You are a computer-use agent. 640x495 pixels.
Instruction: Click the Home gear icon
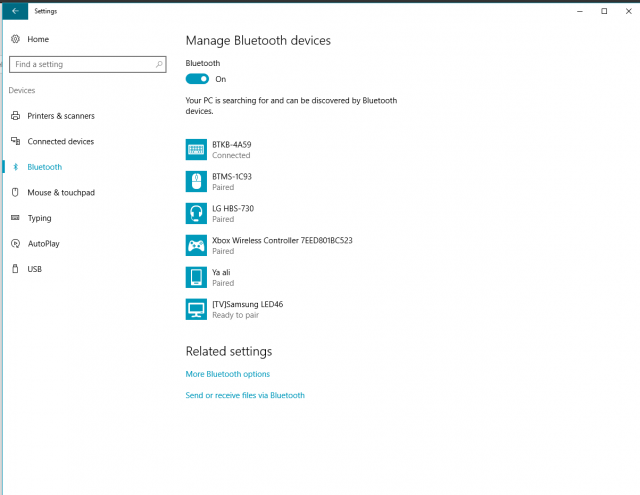pyautogui.click(x=15, y=39)
